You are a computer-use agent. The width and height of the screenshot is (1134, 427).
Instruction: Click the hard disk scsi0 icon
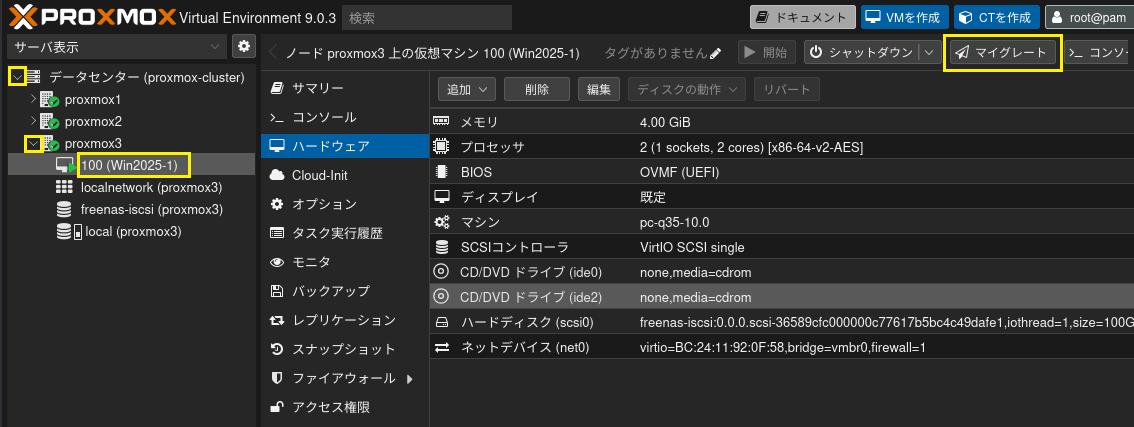click(441, 322)
